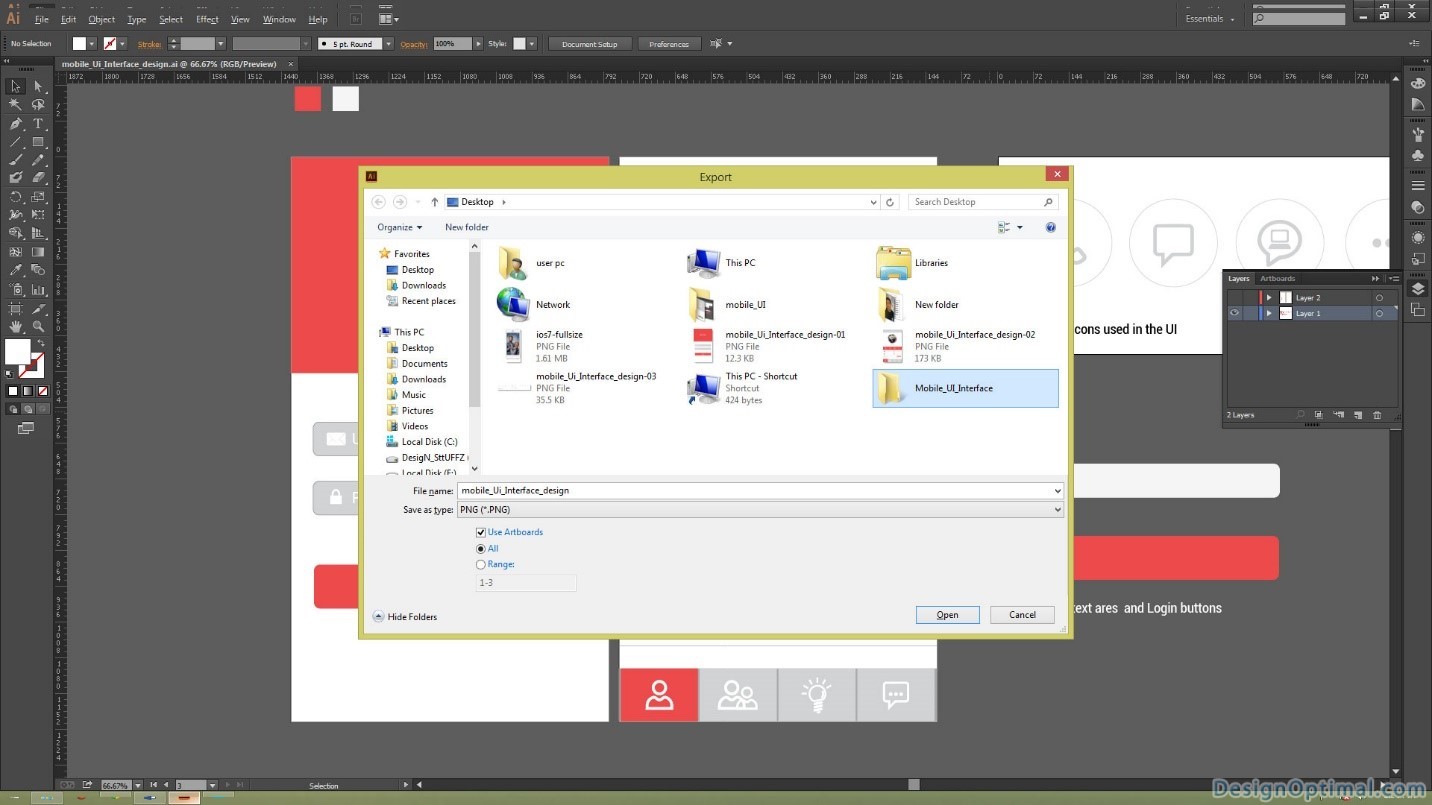Screen dimensions: 1432x805
Task: Open the Document Setup button
Action: (590, 44)
